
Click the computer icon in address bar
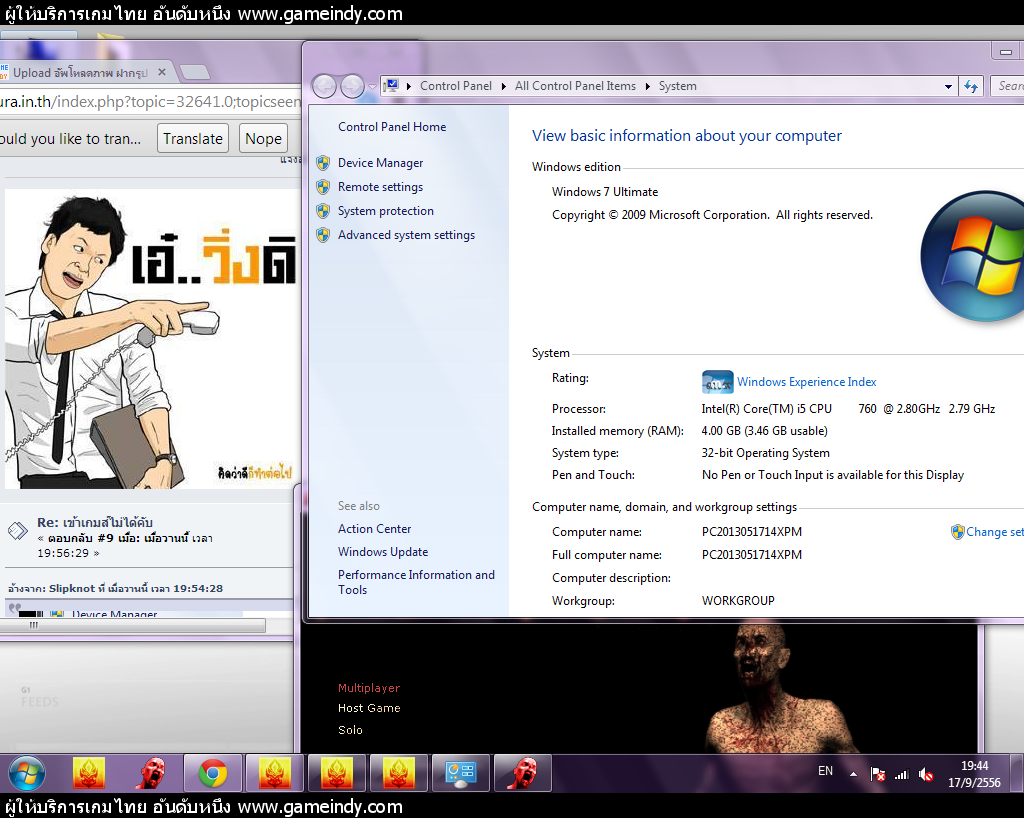(x=392, y=86)
